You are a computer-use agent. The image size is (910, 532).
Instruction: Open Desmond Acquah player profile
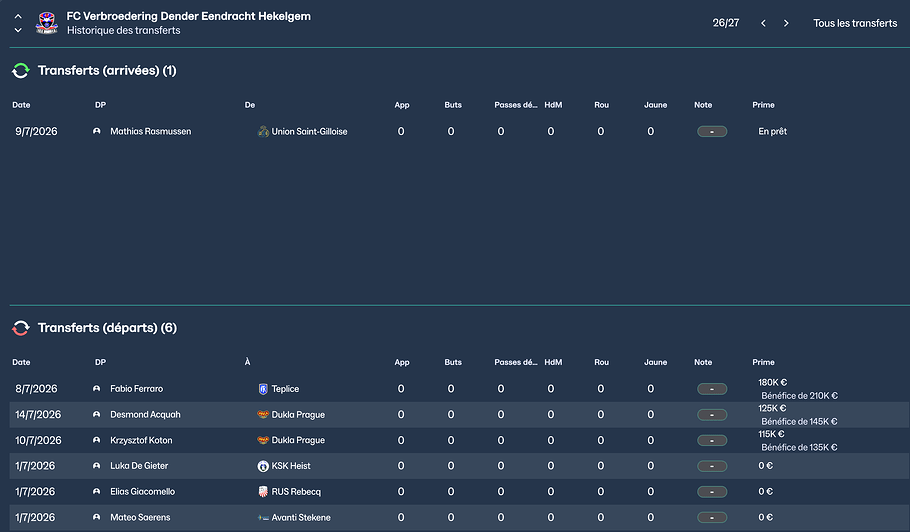pos(145,415)
